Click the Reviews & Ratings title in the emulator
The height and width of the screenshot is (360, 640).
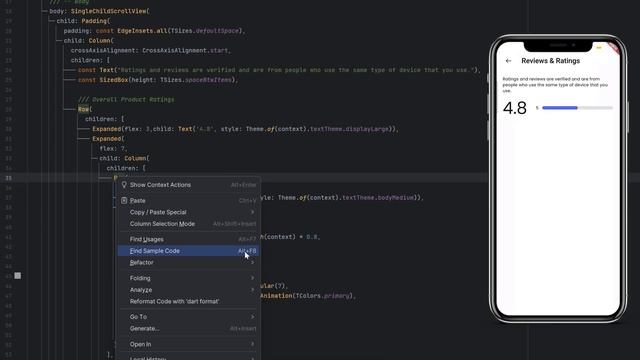coord(550,61)
